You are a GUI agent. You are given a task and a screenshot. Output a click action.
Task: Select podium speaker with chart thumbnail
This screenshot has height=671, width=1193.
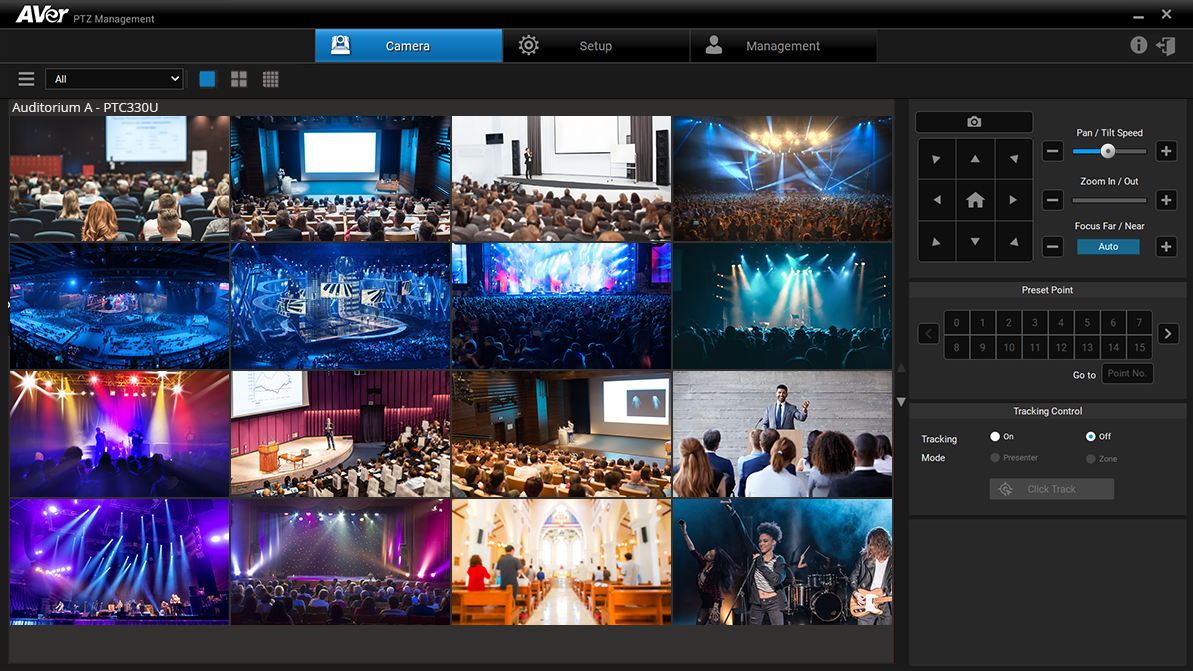340,434
